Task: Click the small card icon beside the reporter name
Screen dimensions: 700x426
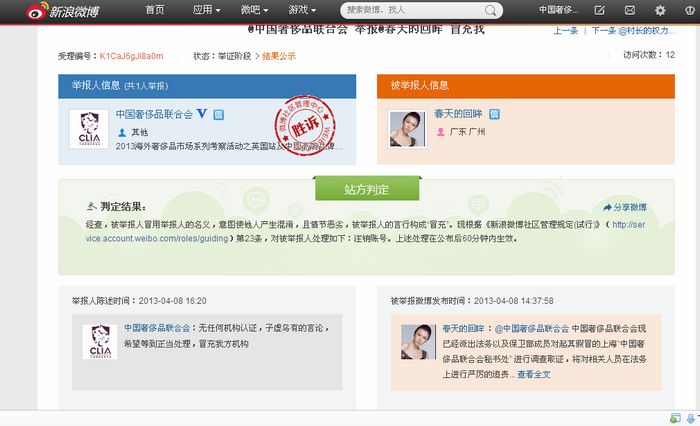Action: [218, 115]
